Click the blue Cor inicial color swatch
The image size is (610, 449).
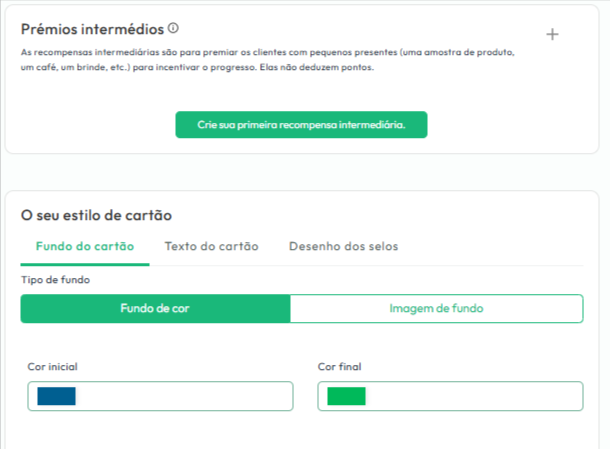pyautogui.click(x=57, y=396)
